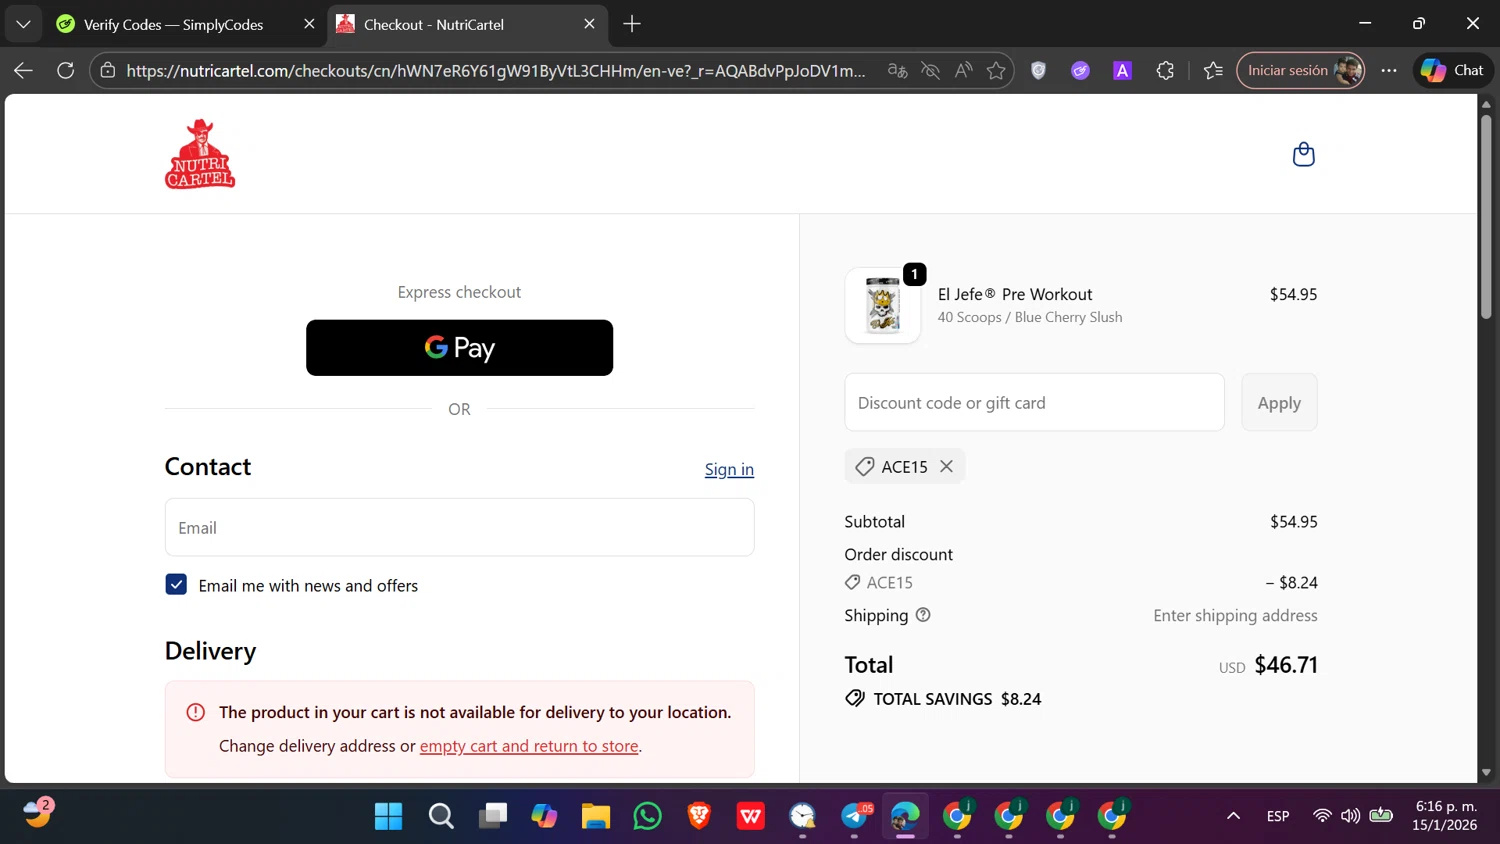
Task: Open a new browser tab
Action: (632, 24)
